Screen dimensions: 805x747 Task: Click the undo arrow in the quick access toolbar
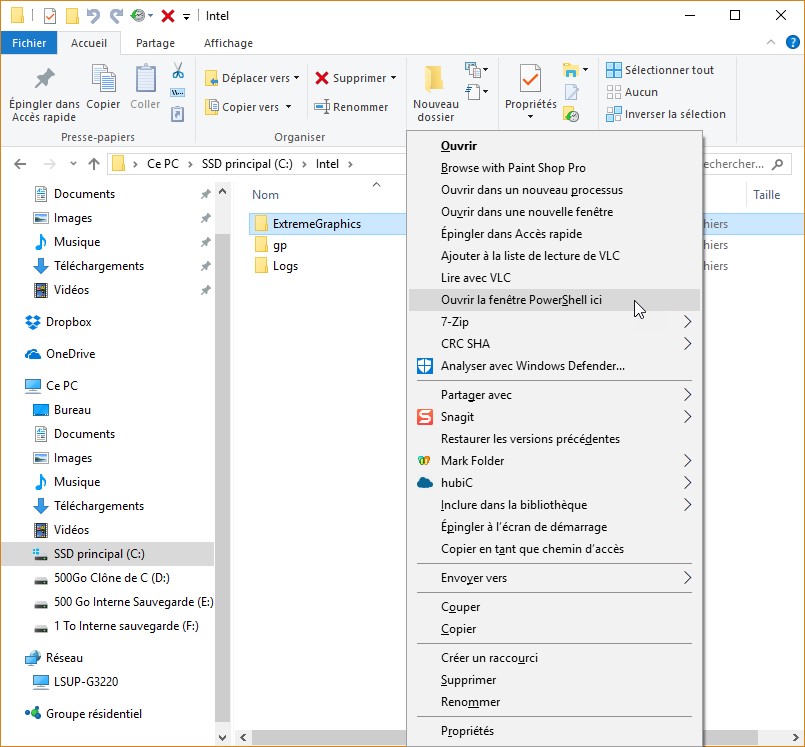click(x=94, y=16)
